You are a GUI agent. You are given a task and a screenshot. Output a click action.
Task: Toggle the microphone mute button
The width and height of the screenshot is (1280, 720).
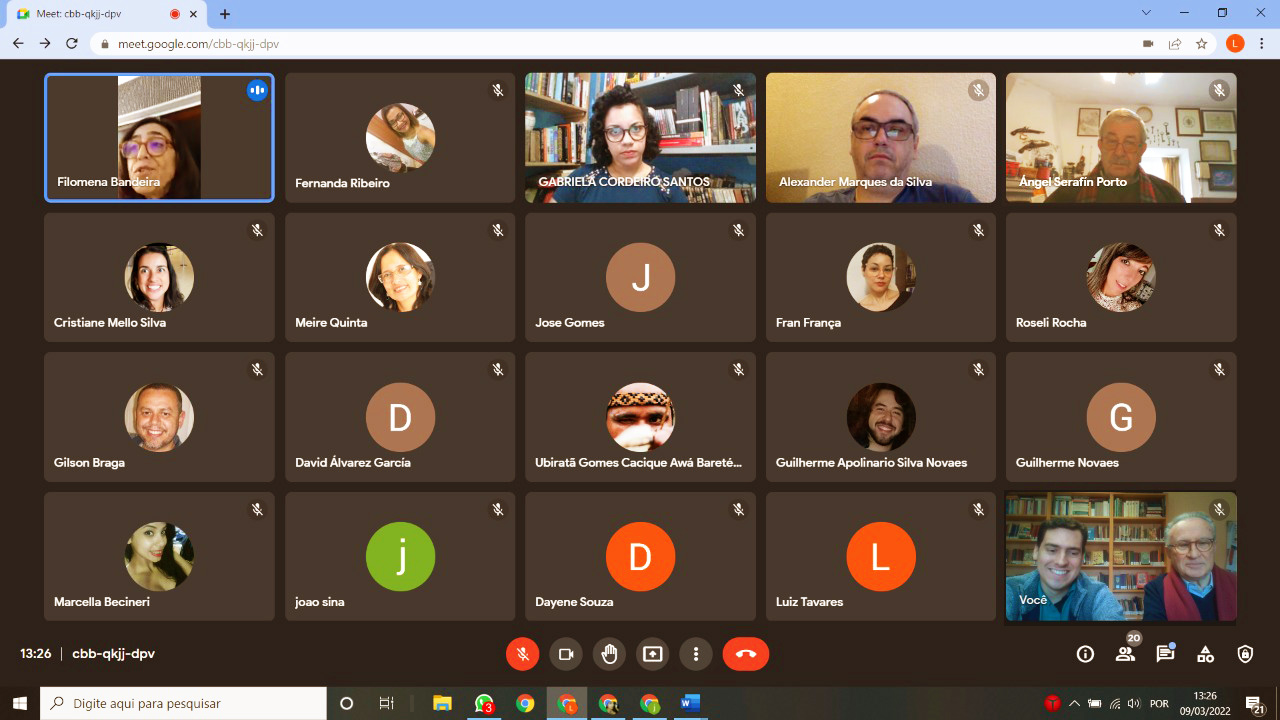tap(522, 654)
